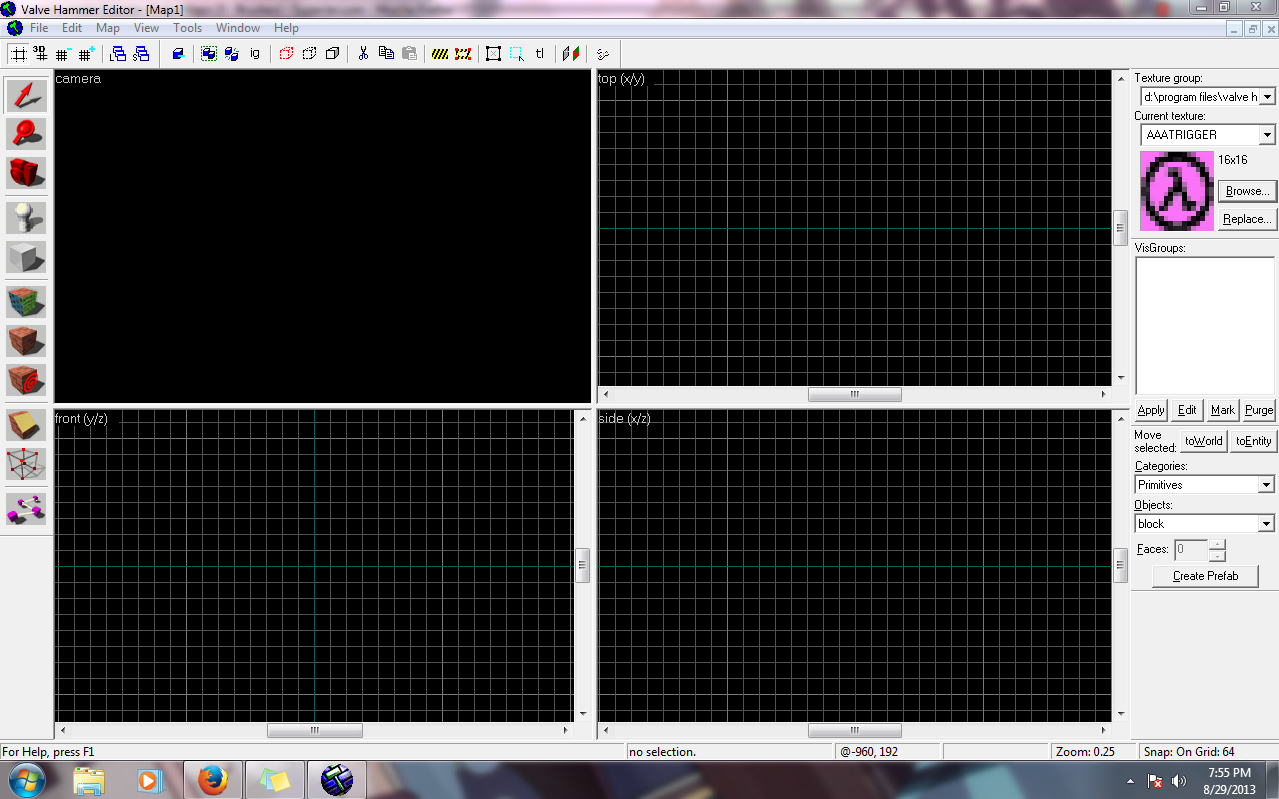Image resolution: width=1279 pixels, height=799 pixels.
Task: Click the Hide Unselected Objects icon
Action: pos(309,54)
